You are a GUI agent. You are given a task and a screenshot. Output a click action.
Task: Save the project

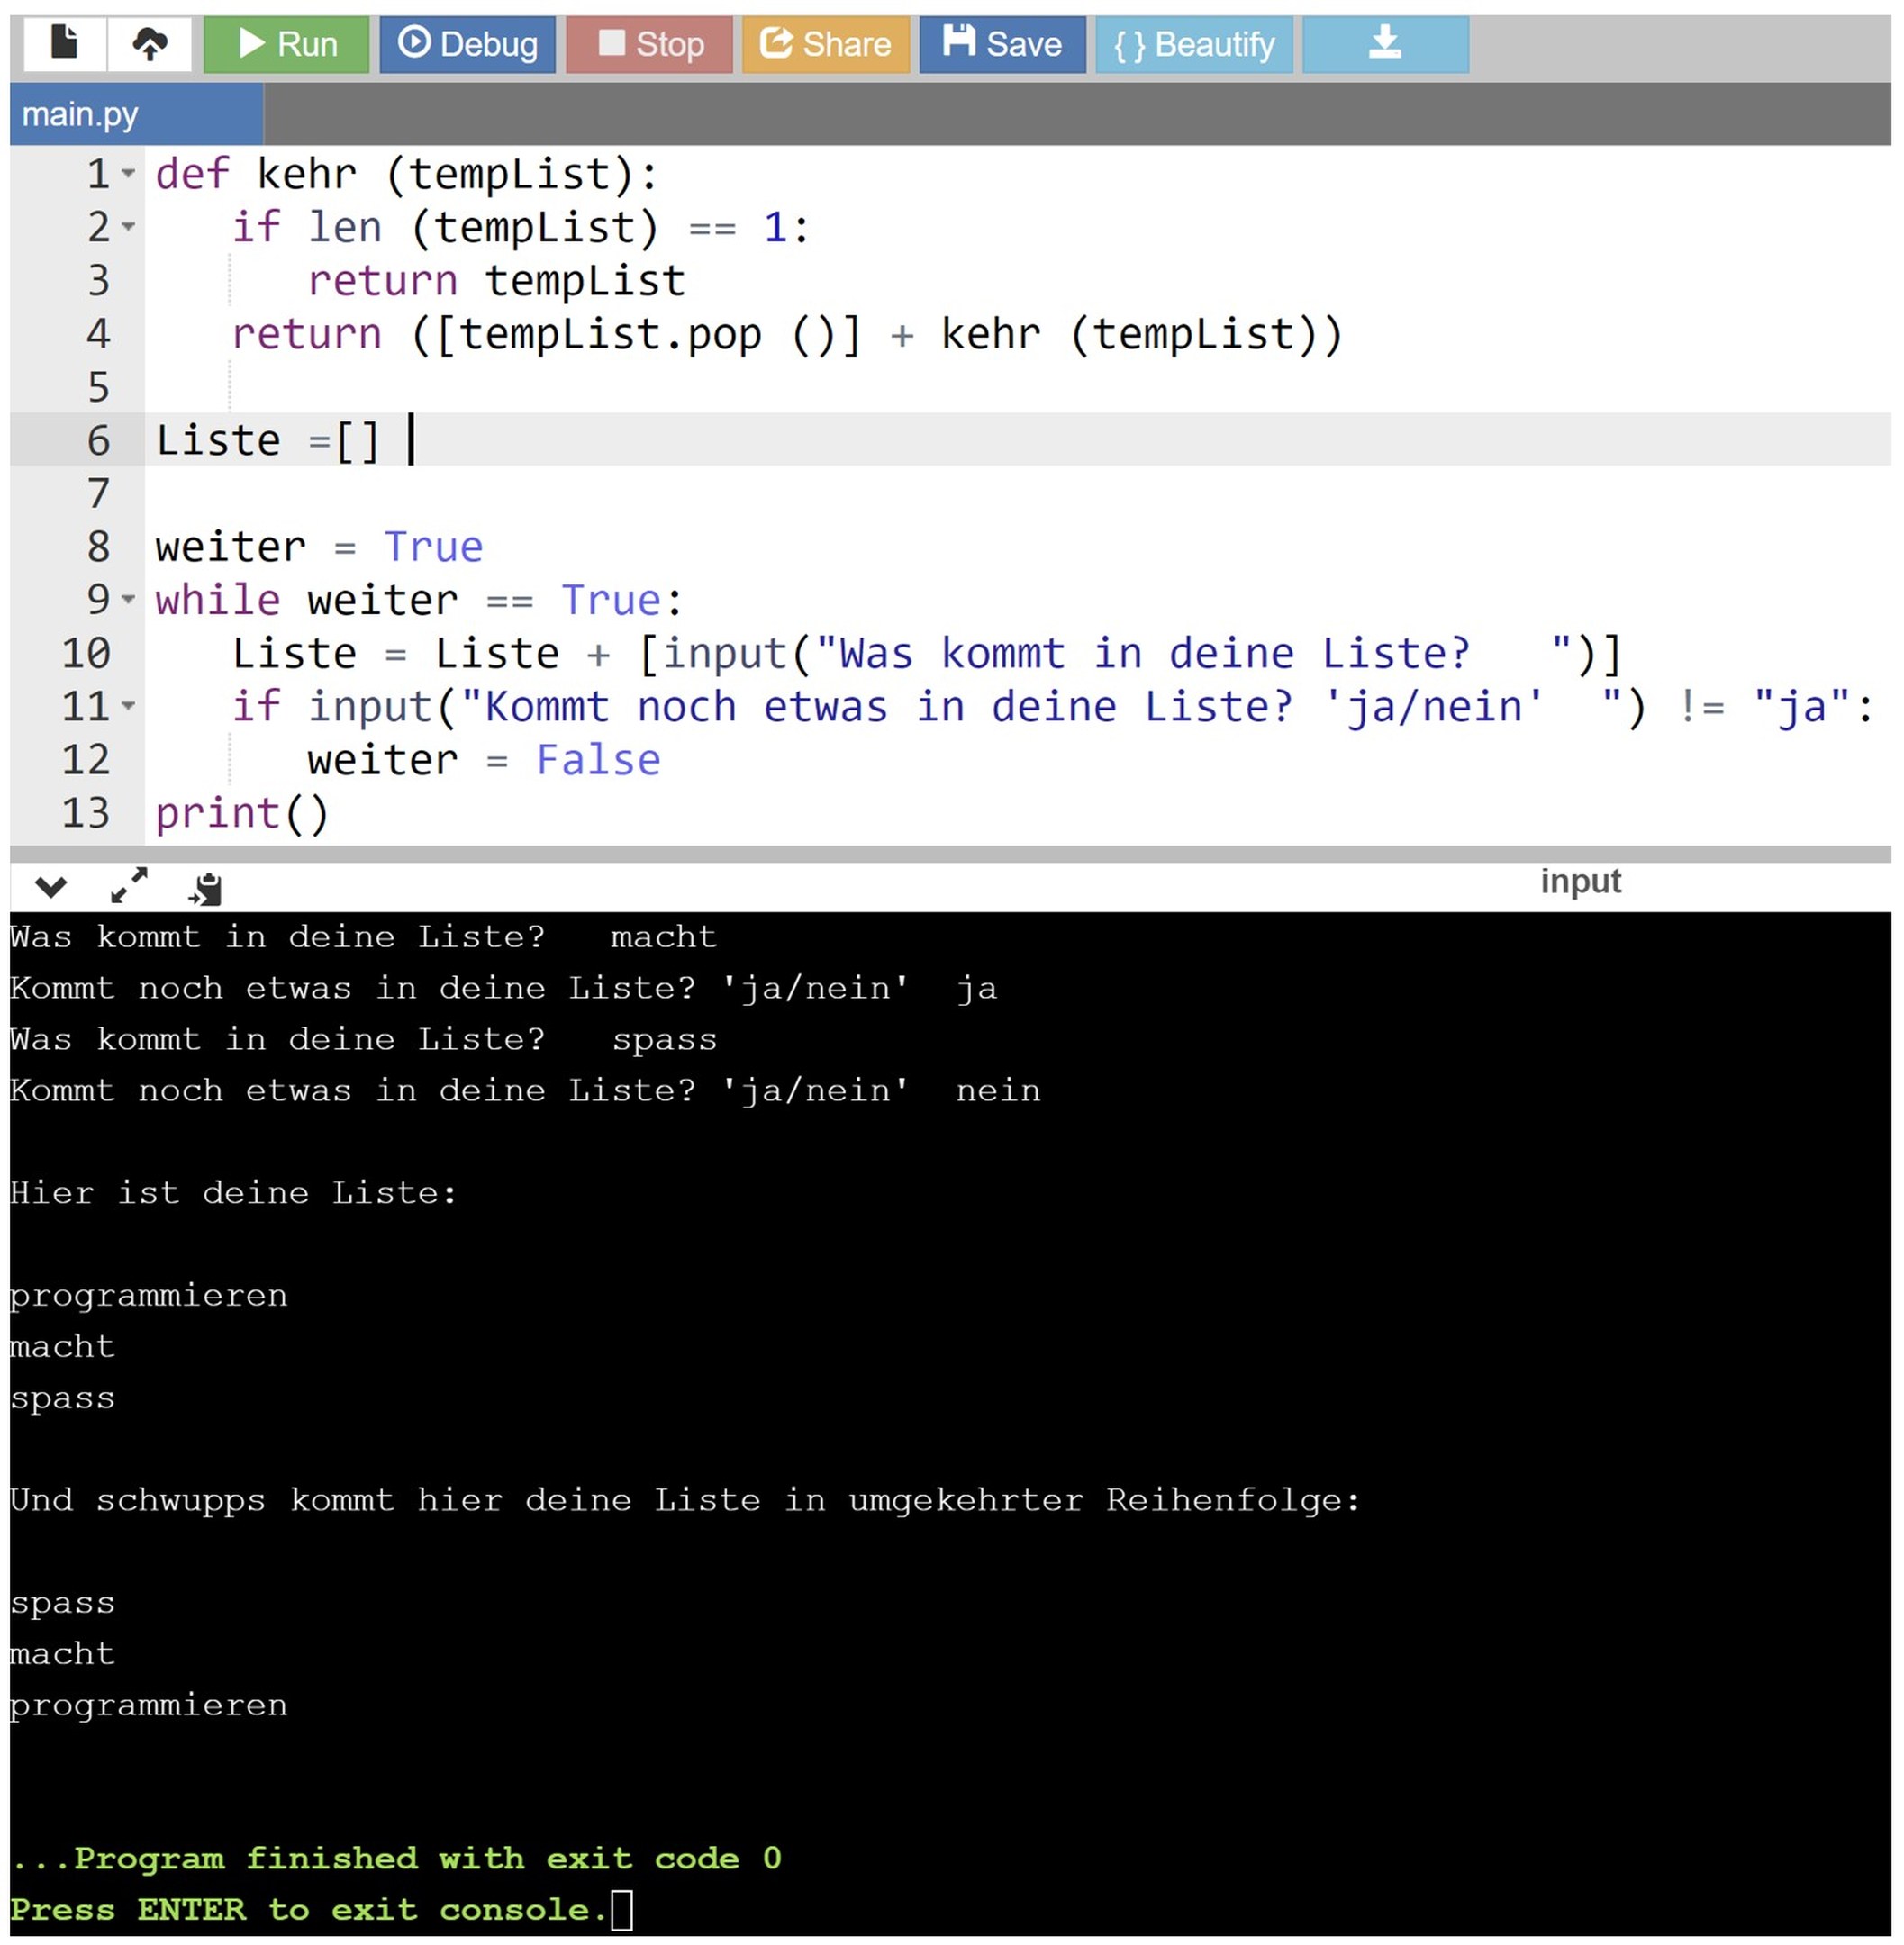pyautogui.click(x=1002, y=44)
